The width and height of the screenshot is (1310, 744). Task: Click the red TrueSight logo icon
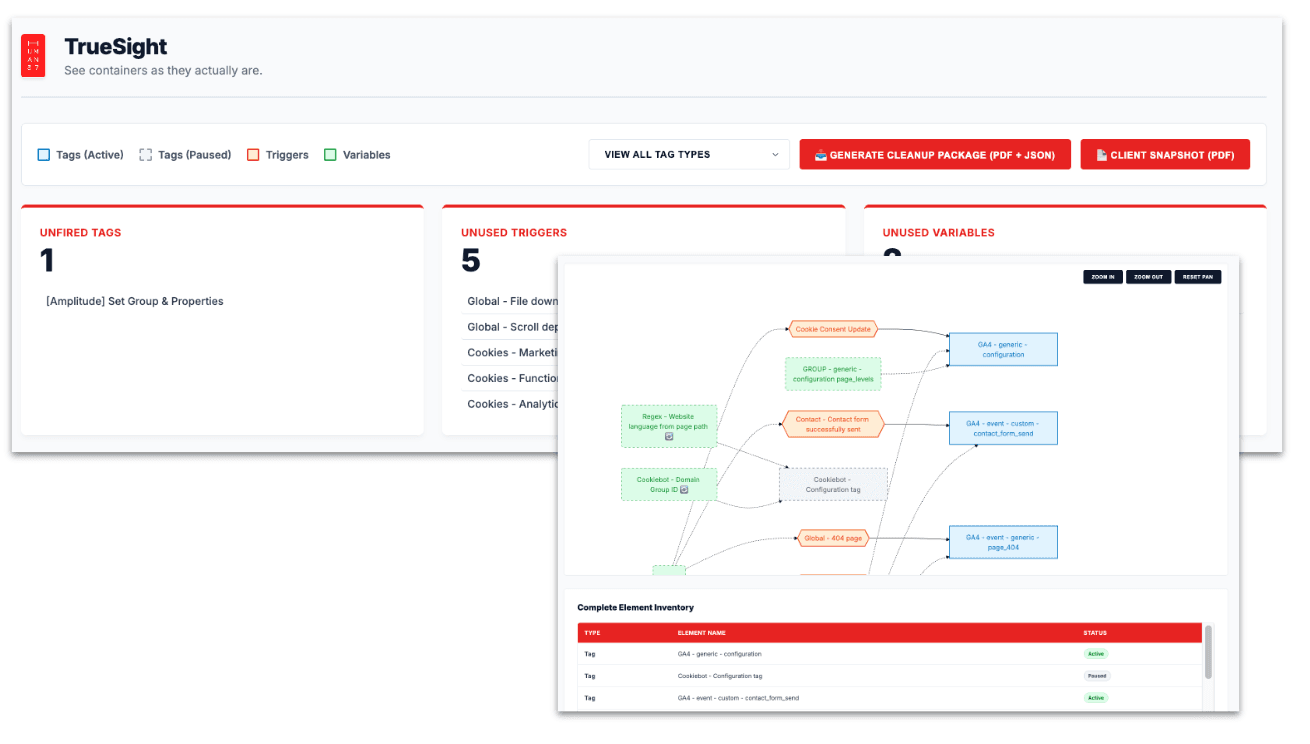tap(33, 56)
